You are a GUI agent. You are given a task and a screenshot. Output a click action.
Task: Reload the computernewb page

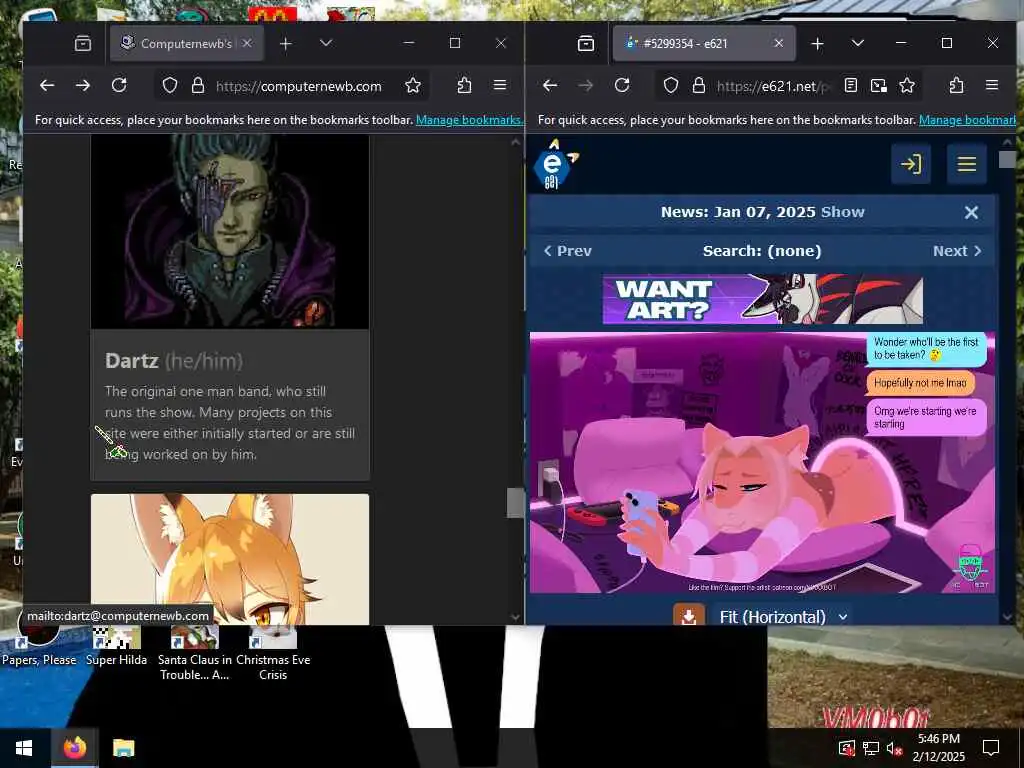(119, 86)
